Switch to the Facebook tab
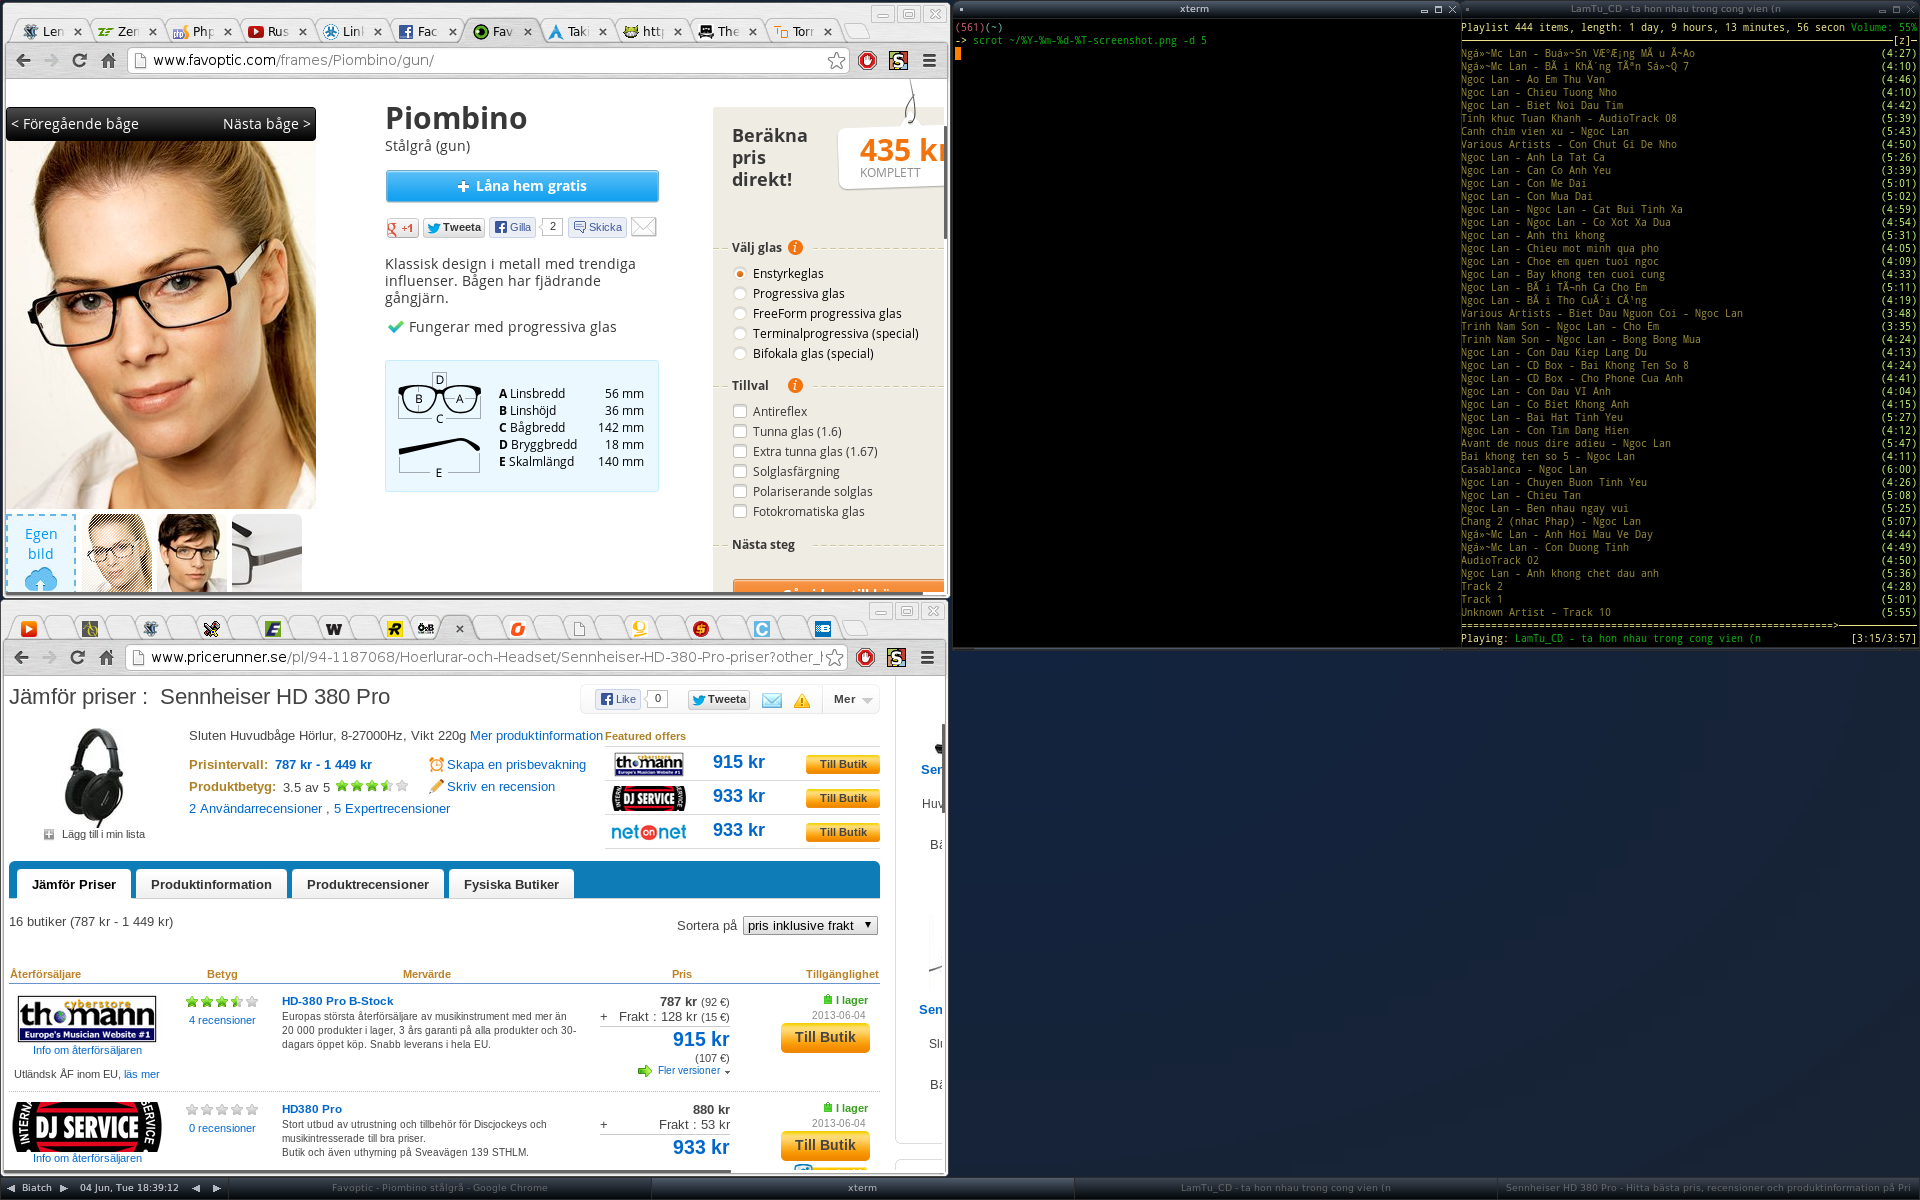 (x=427, y=31)
